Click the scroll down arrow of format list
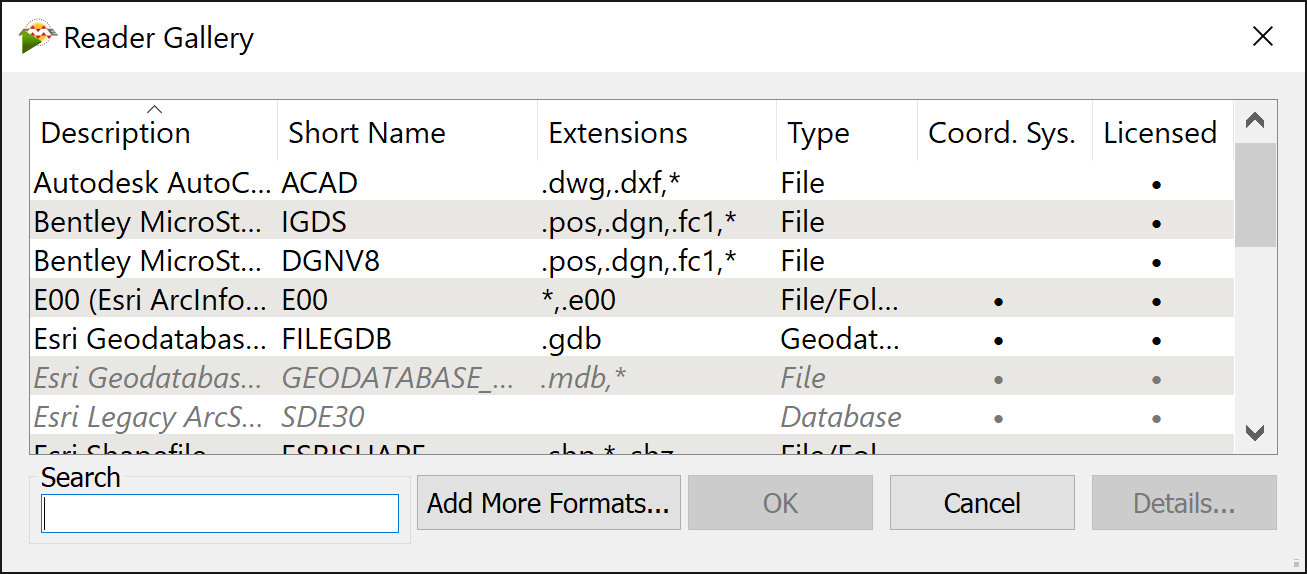Image resolution: width=1307 pixels, height=574 pixels. tap(1255, 433)
